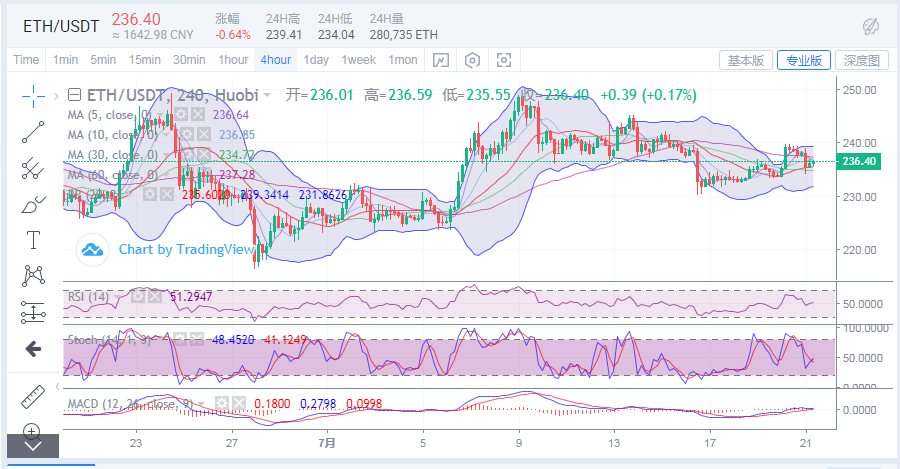Open settings gear for MA (10, close, 0)
The width and height of the screenshot is (900, 469).
pos(187,134)
